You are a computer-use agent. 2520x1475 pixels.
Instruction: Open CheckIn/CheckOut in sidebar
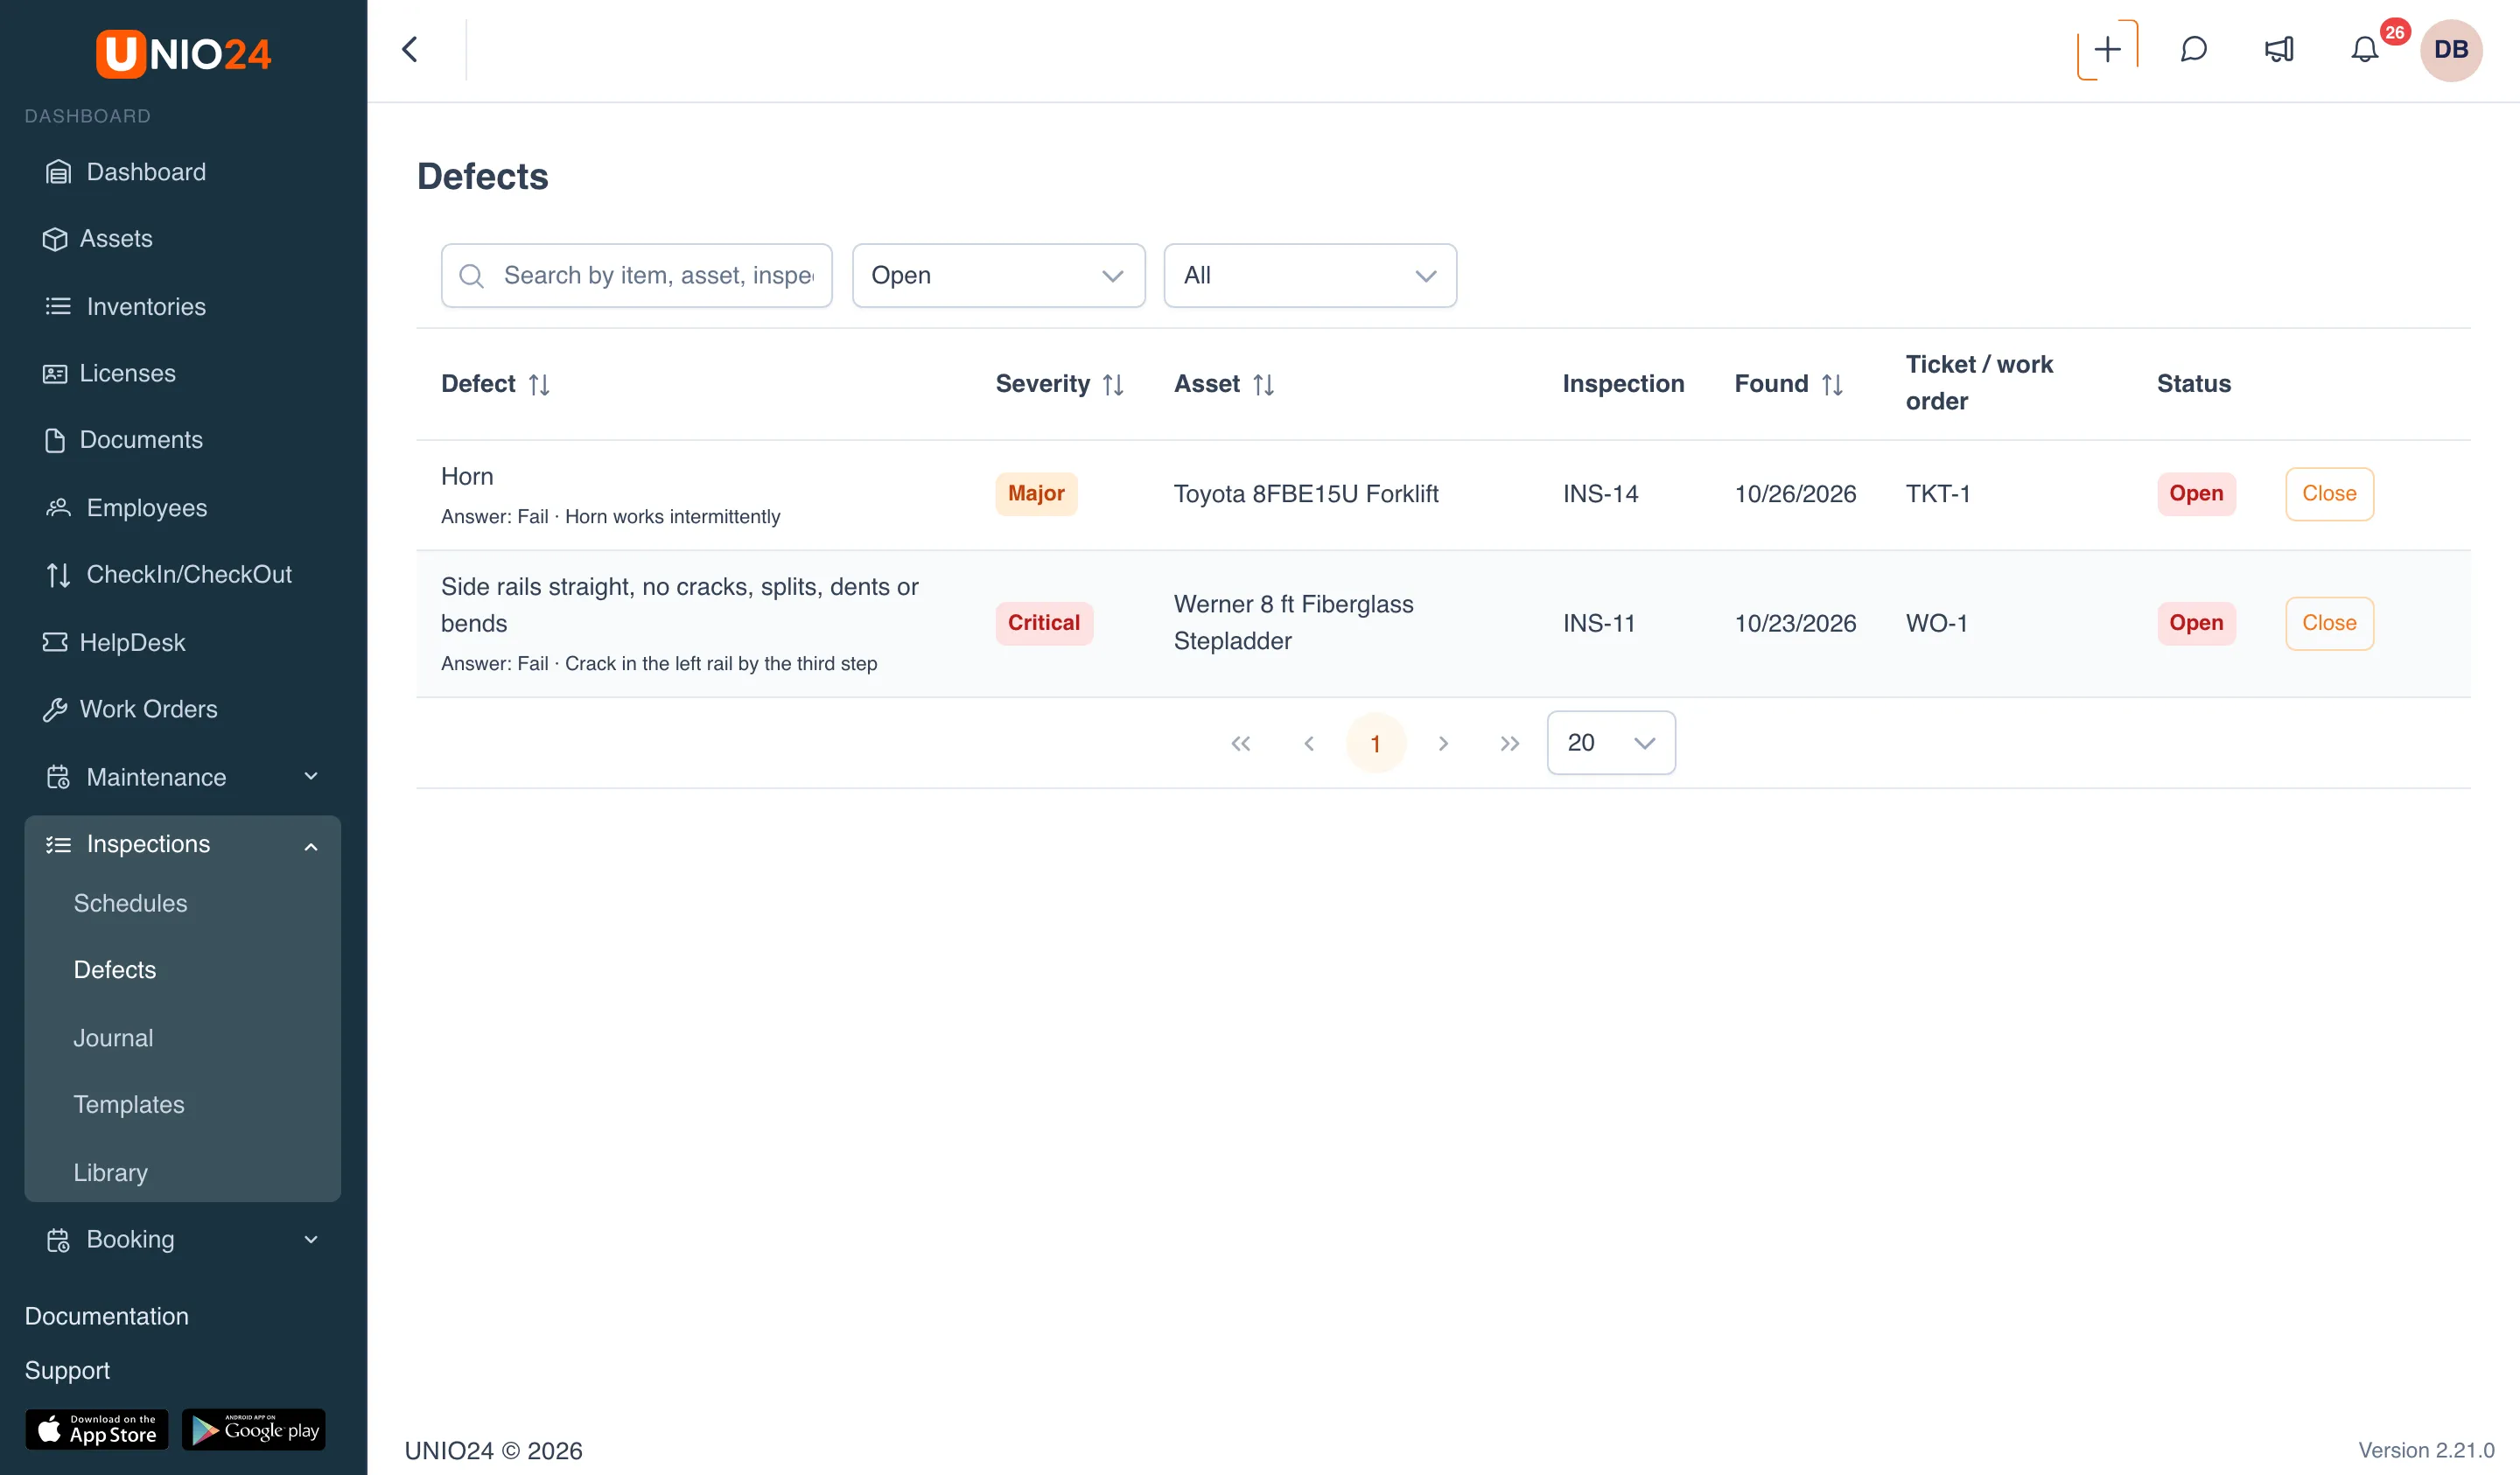click(x=183, y=574)
